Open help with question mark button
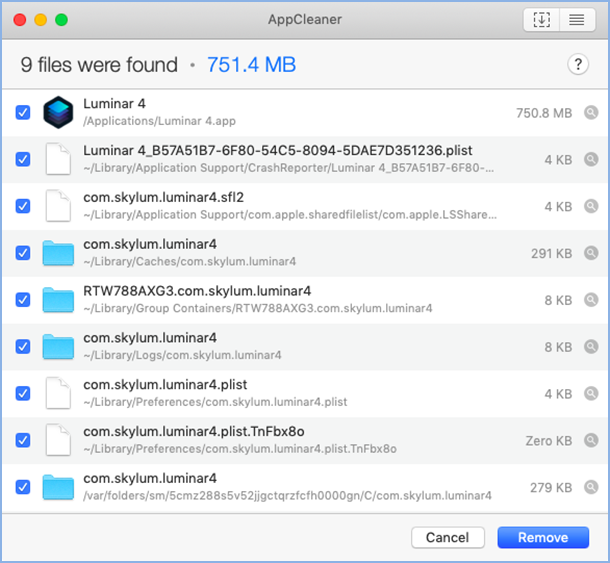610x563 pixels. tap(578, 64)
